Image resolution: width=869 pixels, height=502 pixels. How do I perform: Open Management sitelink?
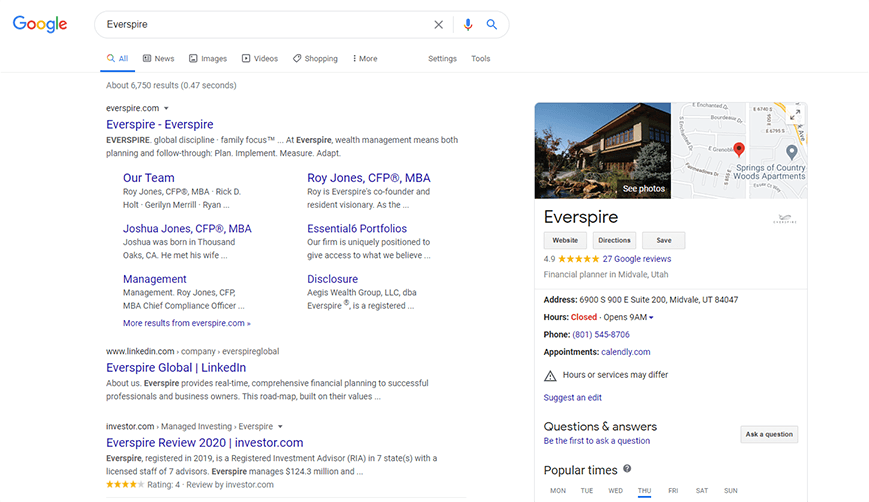pyautogui.click(x=155, y=279)
